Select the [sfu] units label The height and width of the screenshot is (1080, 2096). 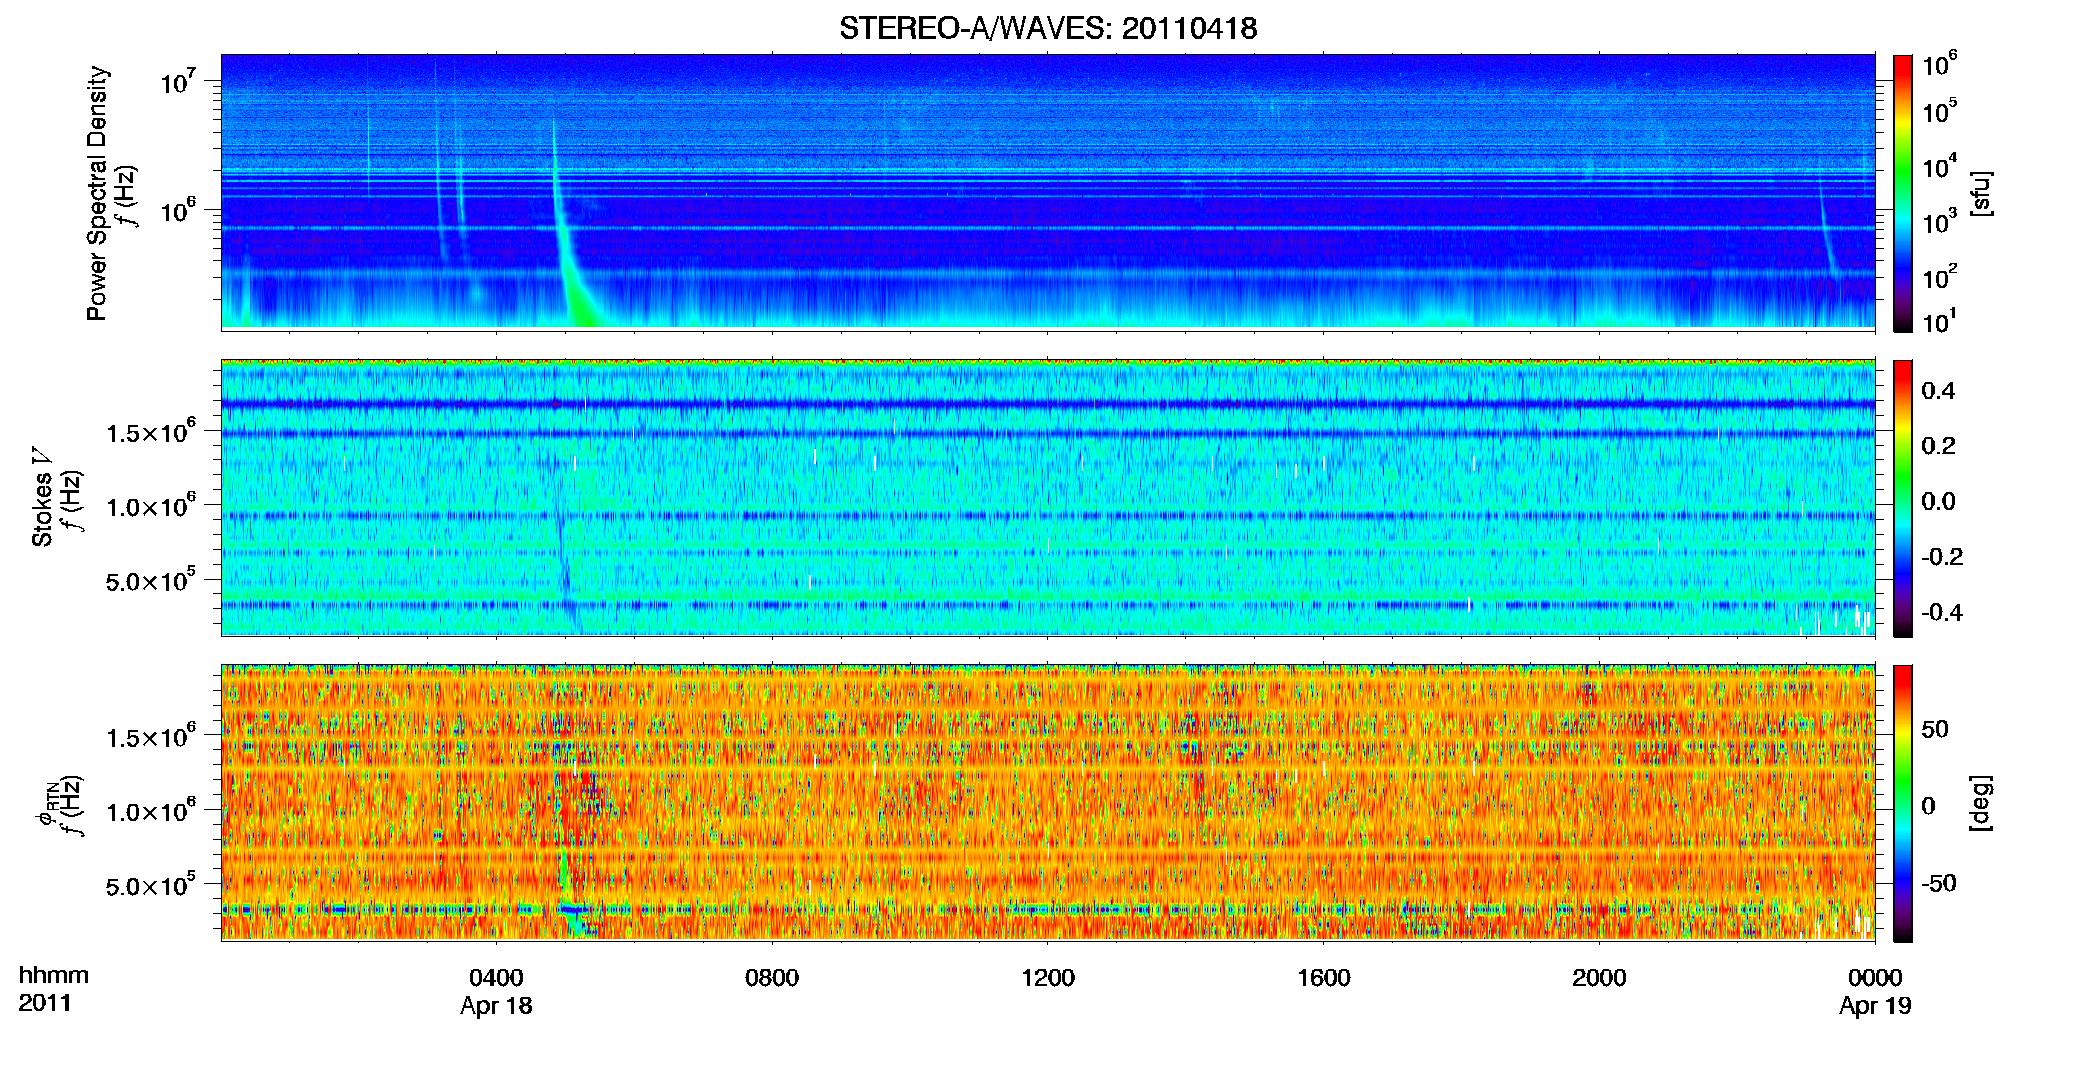1982,193
